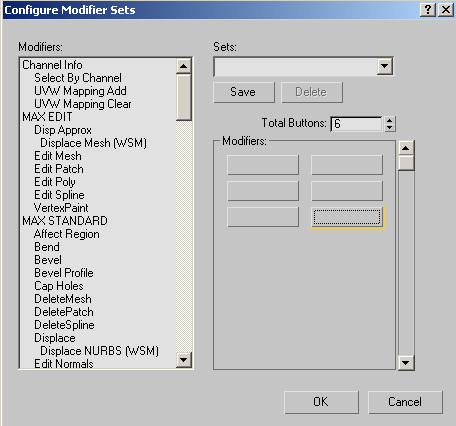
Task: Click the set buttons panel scroll down arrow
Action: [x=406, y=363]
